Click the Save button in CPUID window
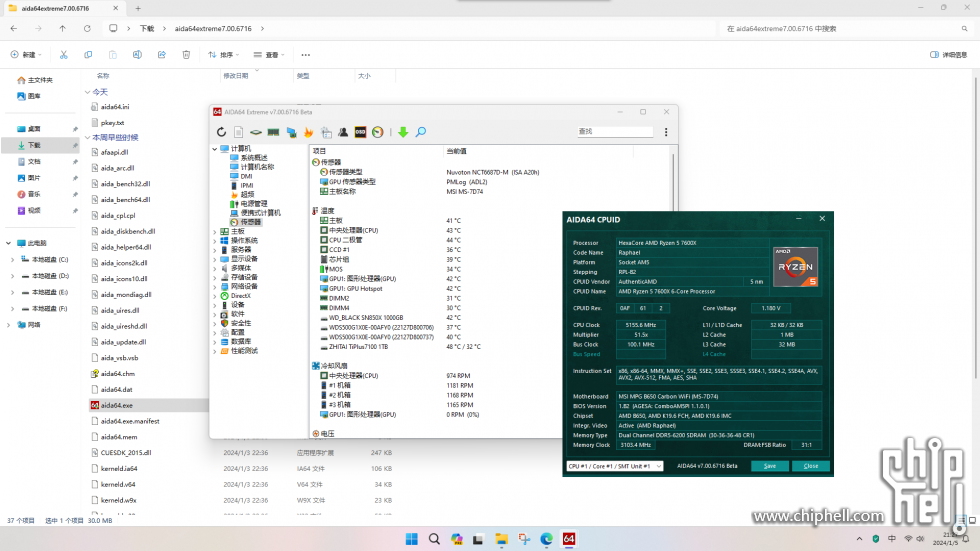The height and width of the screenshot is (551, 980). pyautogui.click(x=770, y=466)
